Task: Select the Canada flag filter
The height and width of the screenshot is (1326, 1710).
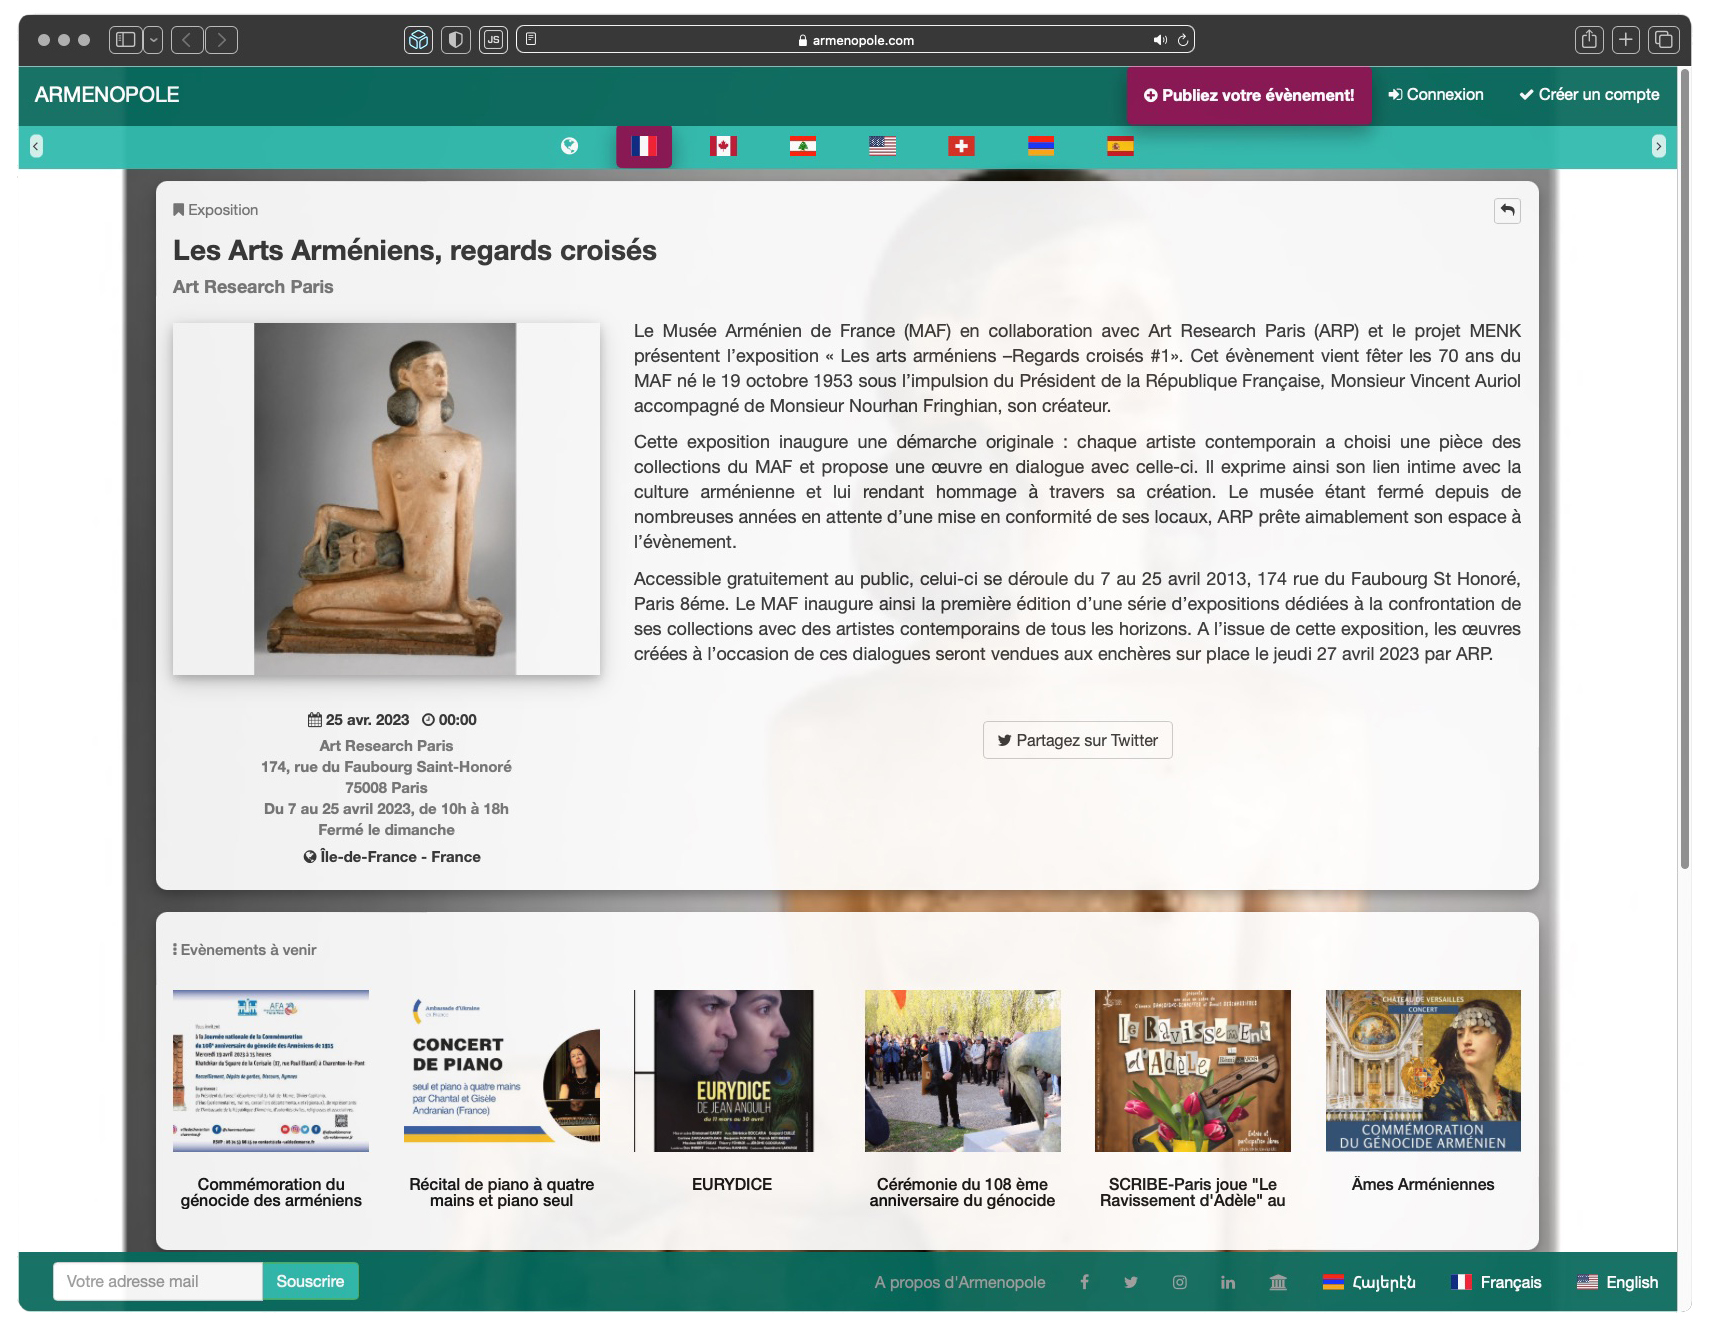Action: (x=723, y=146)
